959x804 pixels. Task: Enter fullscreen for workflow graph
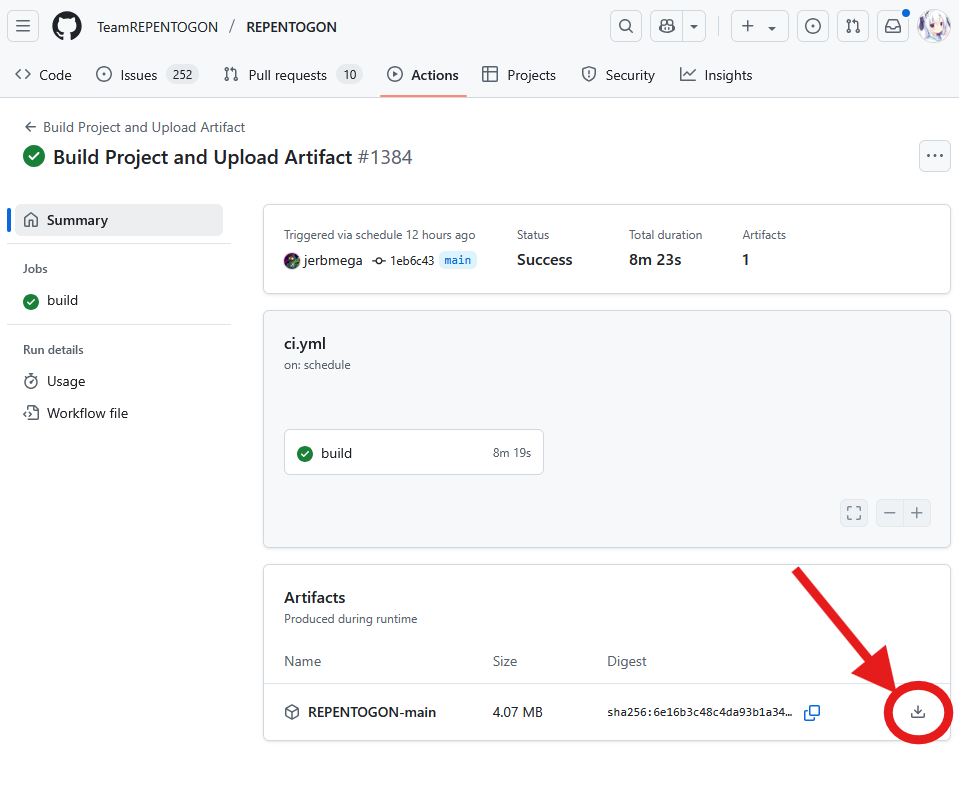tap(854, 513)
